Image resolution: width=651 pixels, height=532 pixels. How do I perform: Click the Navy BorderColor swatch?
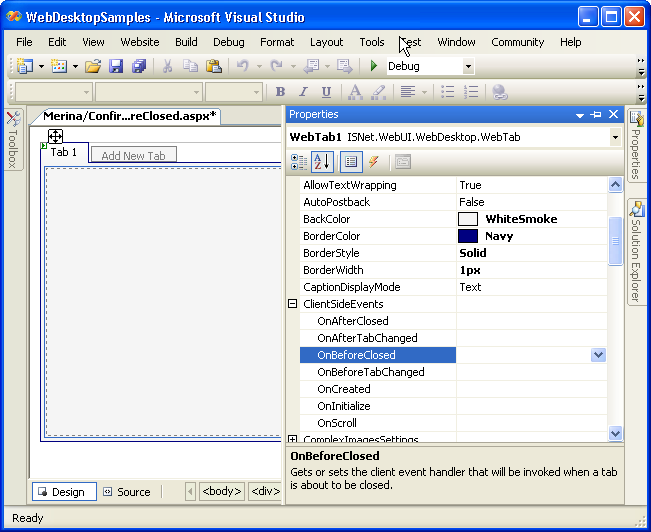(468, 236)
